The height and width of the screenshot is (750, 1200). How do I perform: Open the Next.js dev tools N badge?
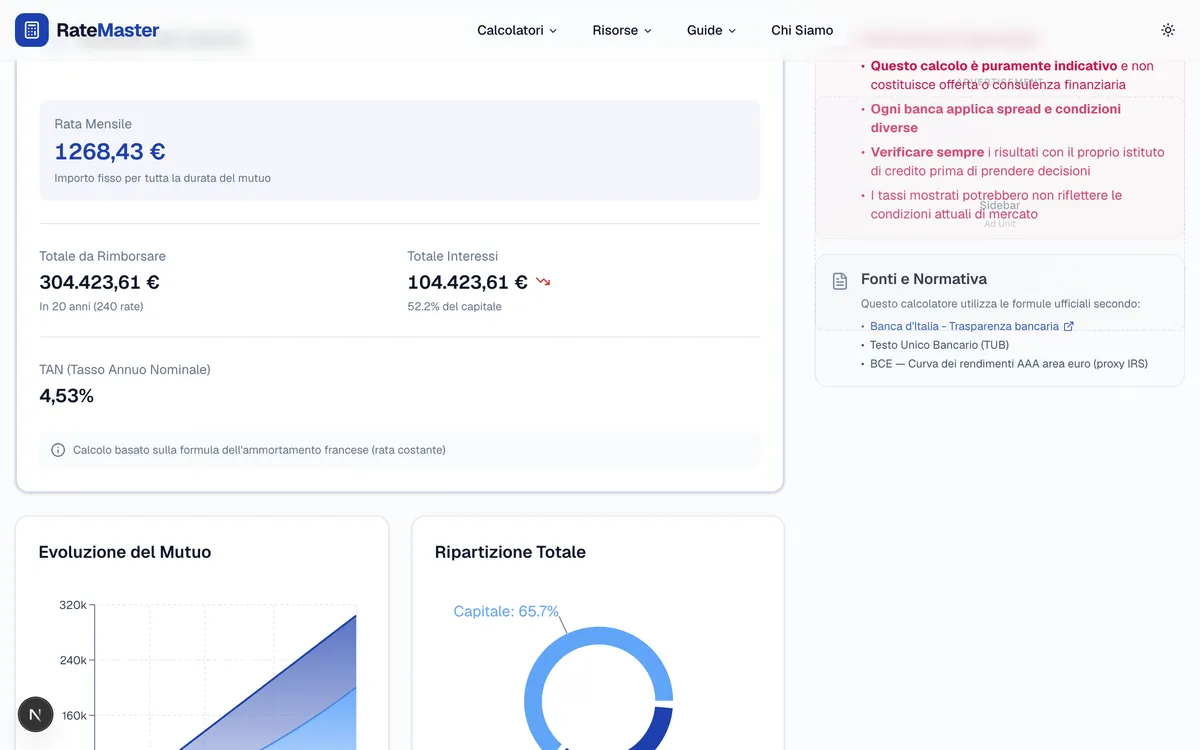click(36, 714)
